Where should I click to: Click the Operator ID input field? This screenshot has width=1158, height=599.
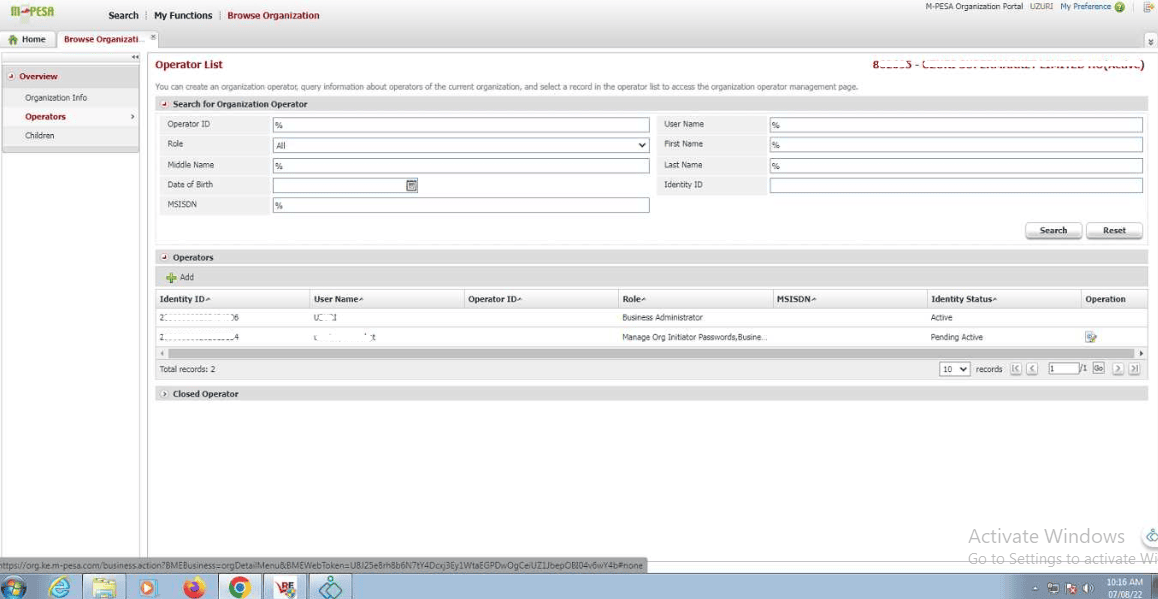(460, 125)
